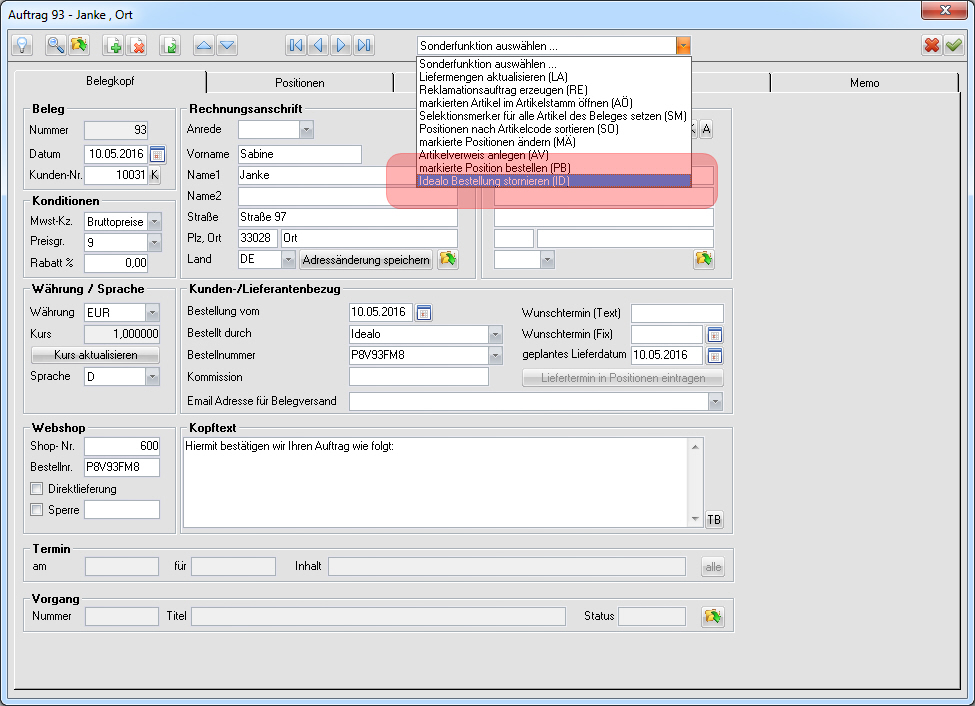
Task: Click the Rabatt % field
Action: [116, 263]
